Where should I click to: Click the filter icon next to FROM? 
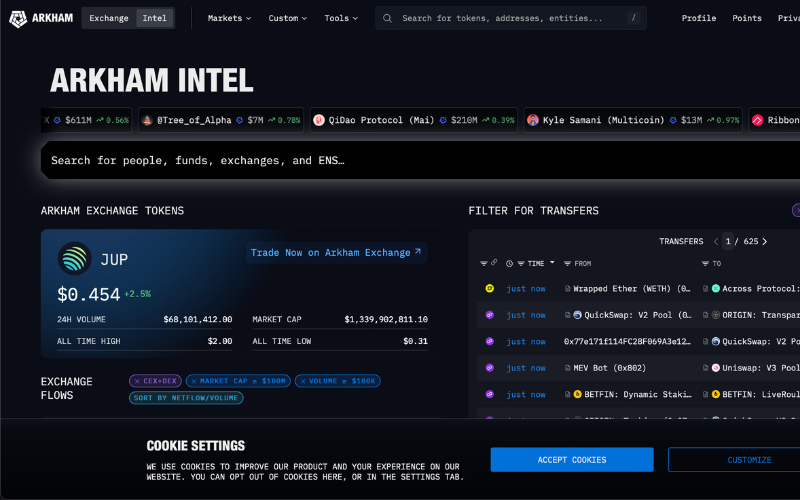point(567,264)
